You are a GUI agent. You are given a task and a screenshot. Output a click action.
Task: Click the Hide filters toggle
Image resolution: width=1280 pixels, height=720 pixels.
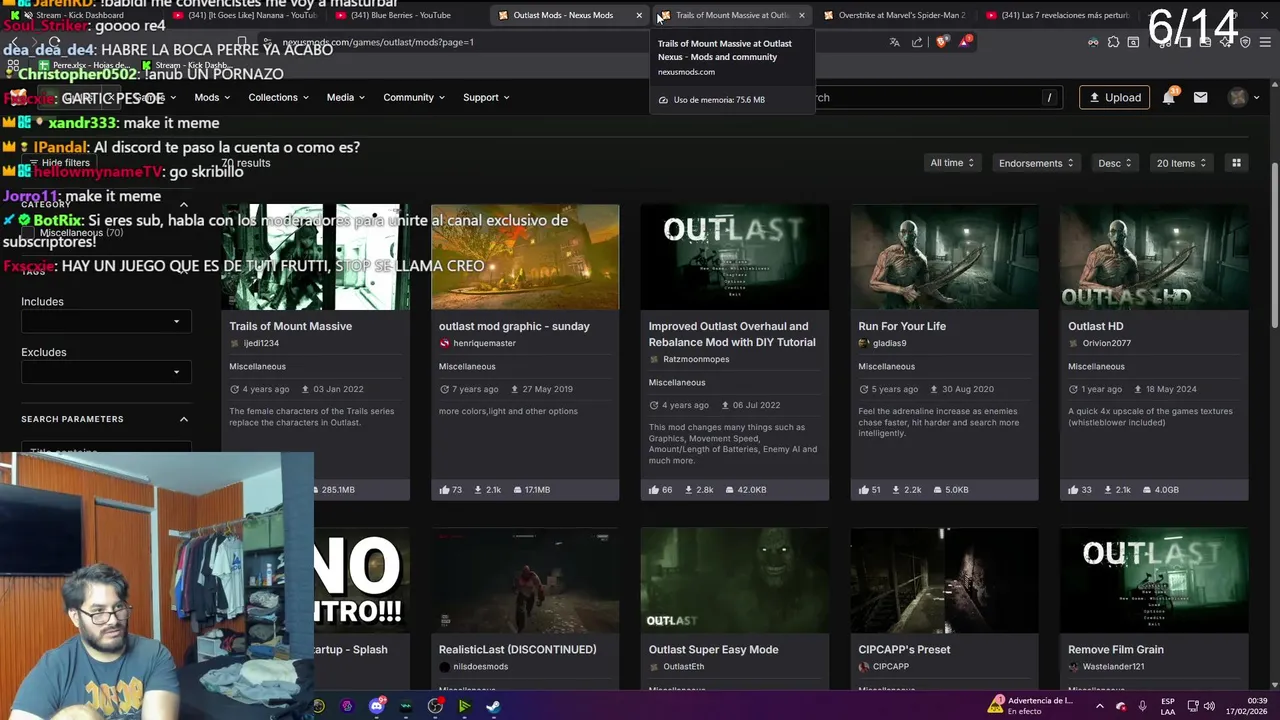(59, 162)
